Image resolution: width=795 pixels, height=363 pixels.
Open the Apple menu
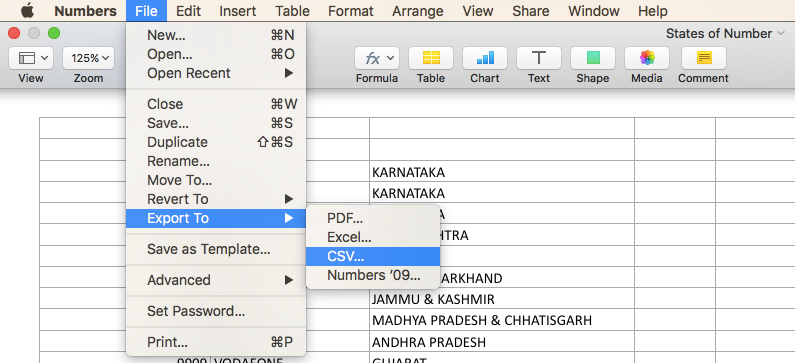point(27,11)
